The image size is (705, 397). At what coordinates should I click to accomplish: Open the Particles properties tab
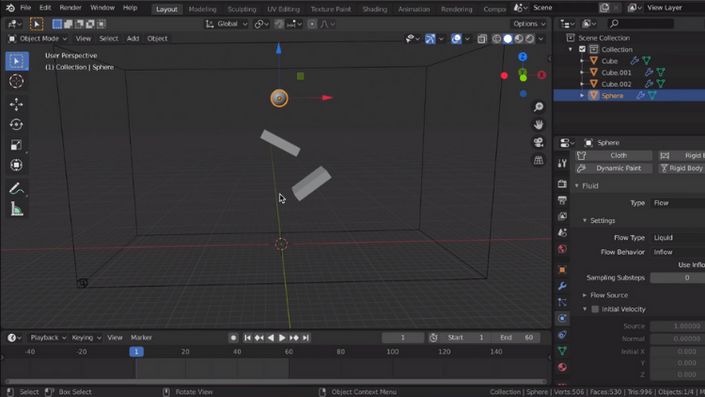[562, 302]
